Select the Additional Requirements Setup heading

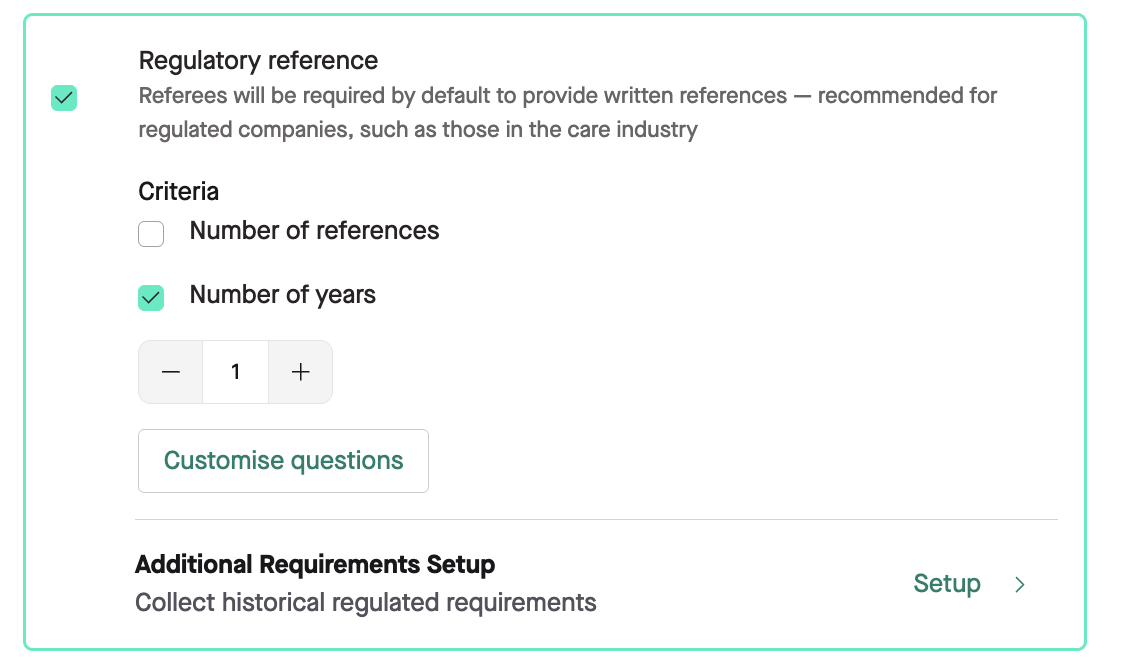pyautogui.click(x=314, y=564)
